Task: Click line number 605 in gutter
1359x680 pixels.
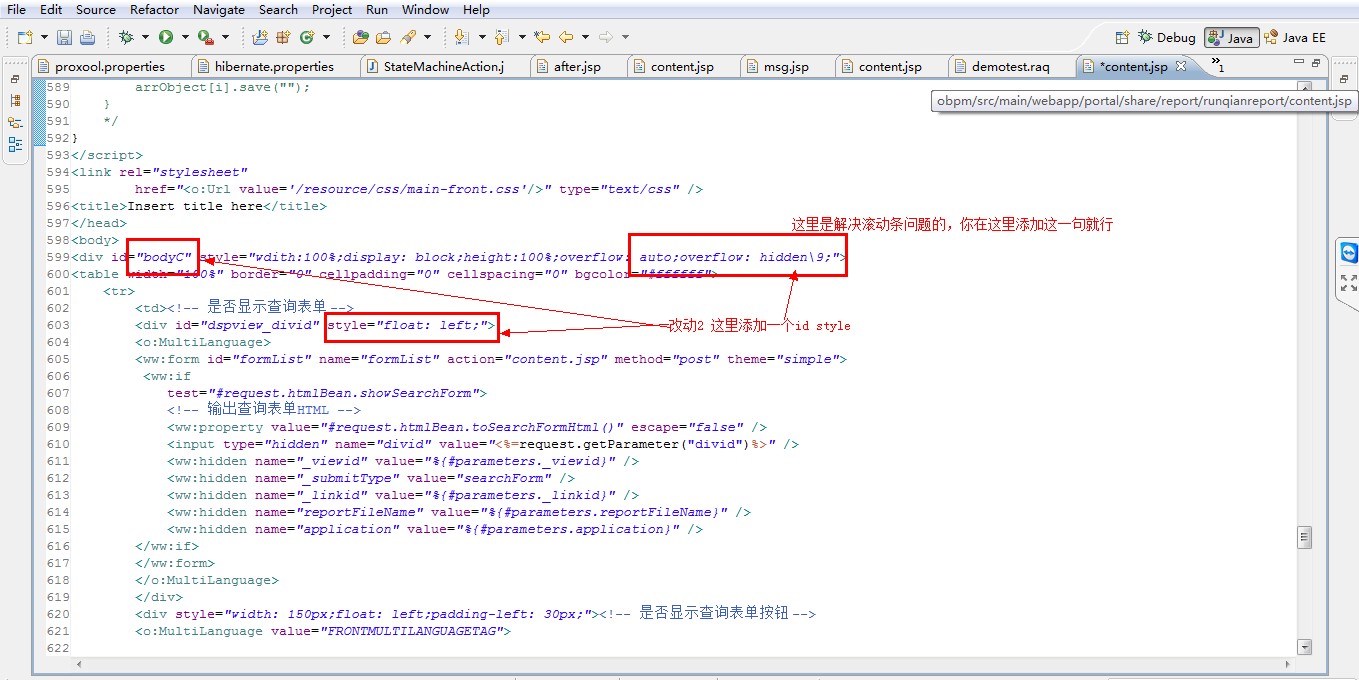Action: (58, 359)
